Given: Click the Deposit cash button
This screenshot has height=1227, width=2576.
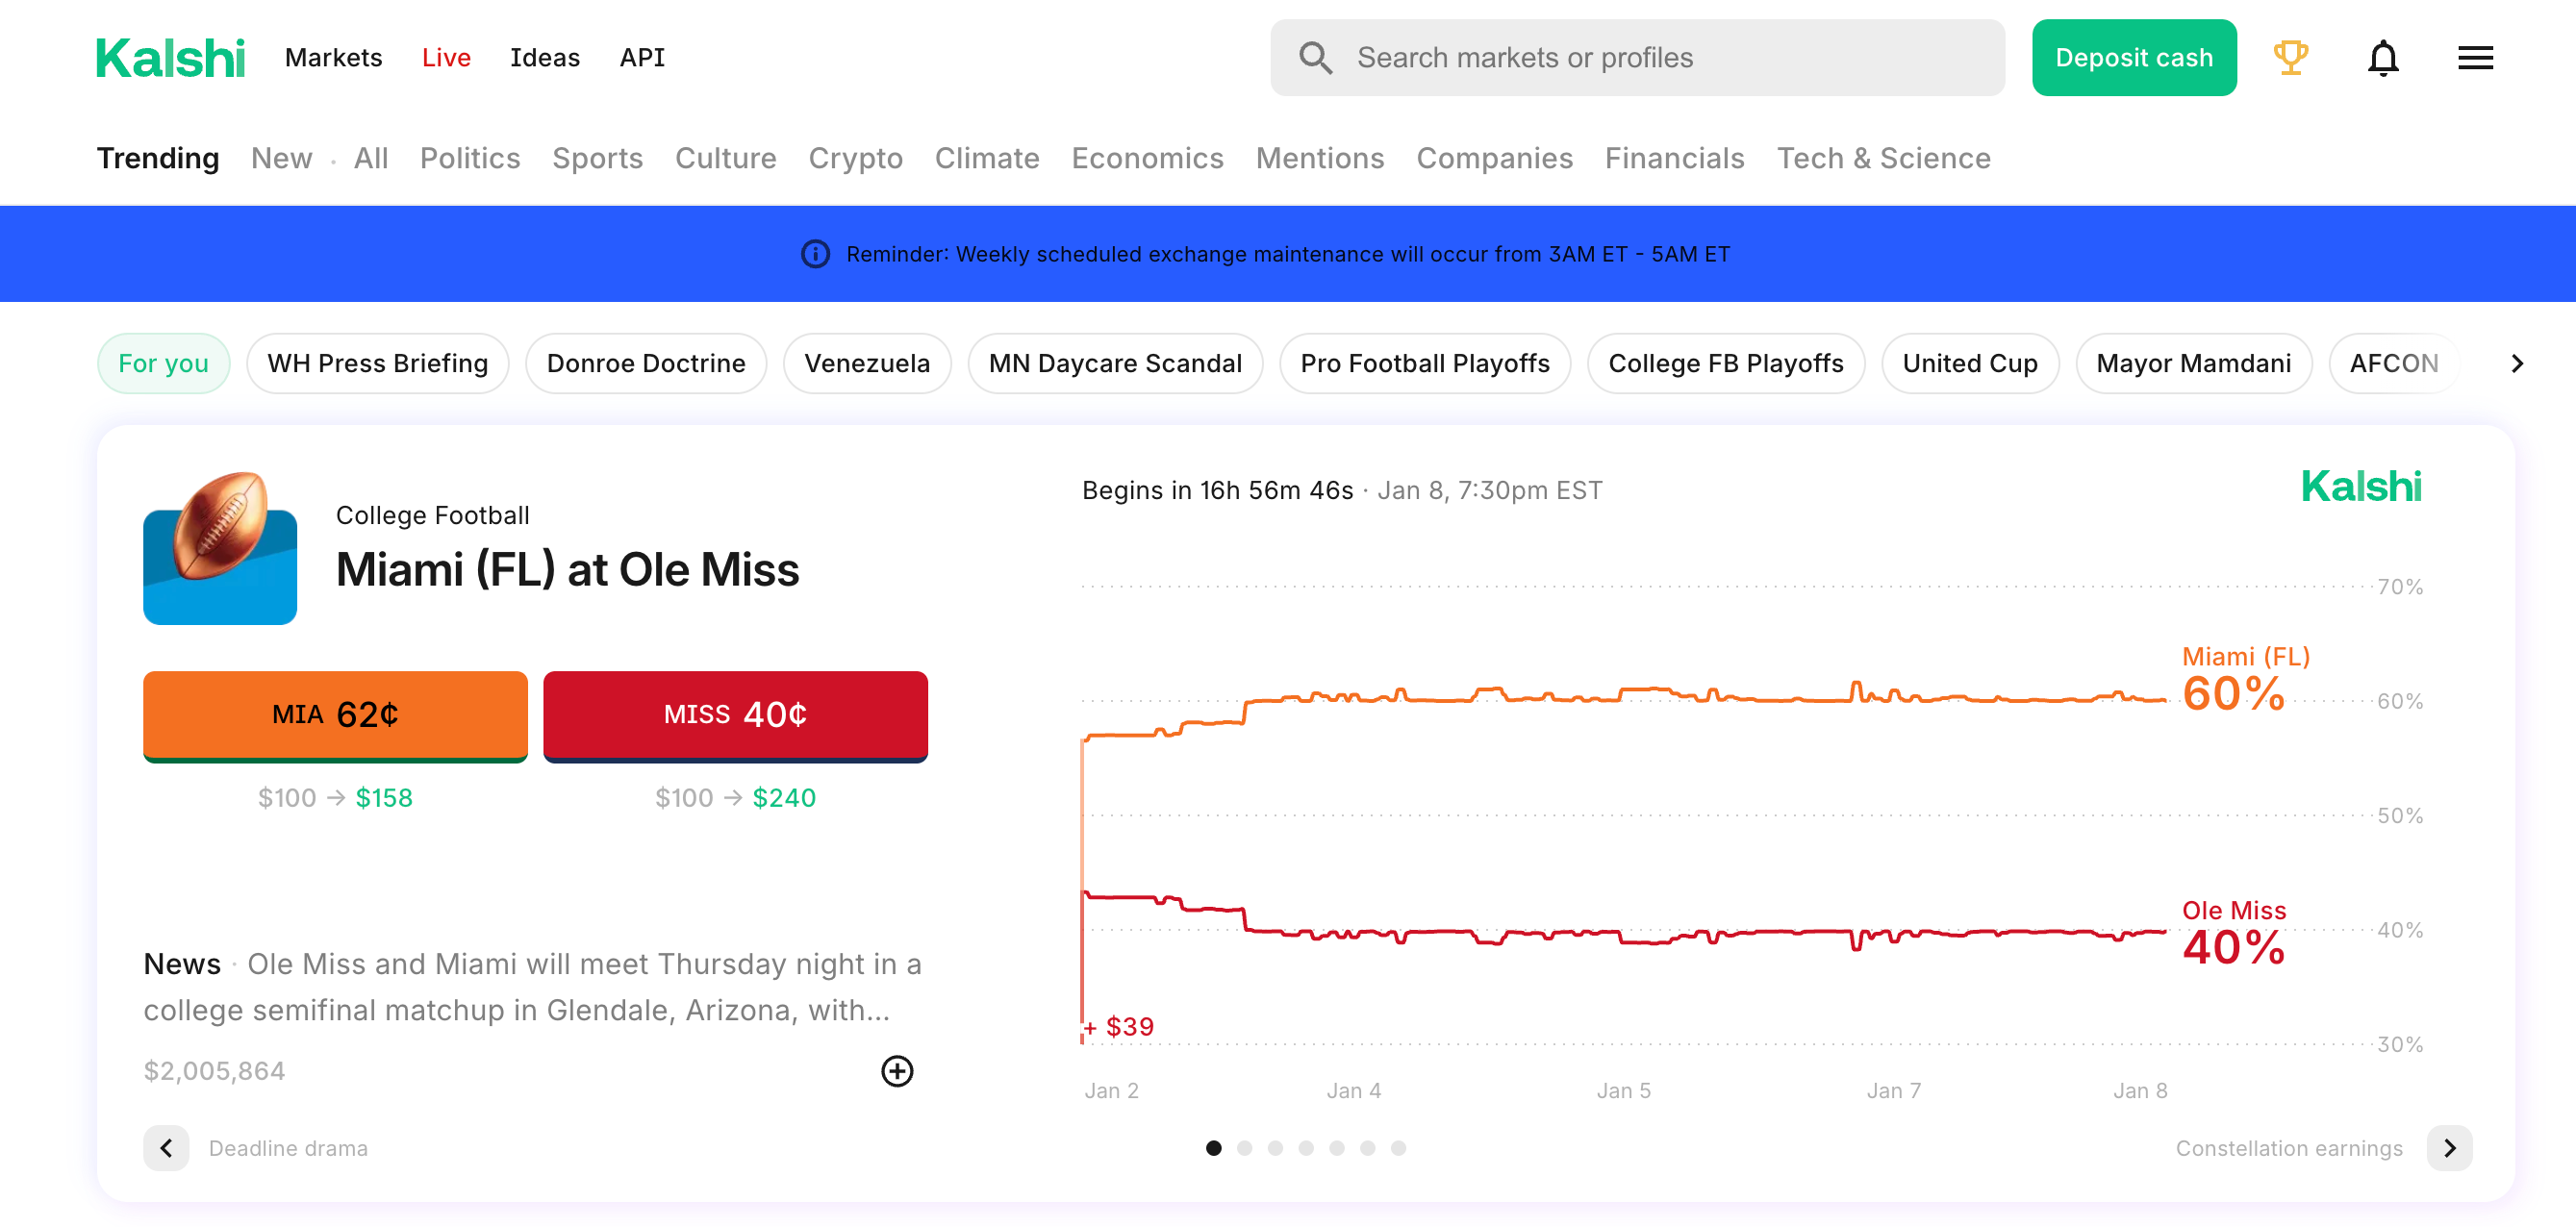Looking at the screenshot, I should tap(2133, 58).
